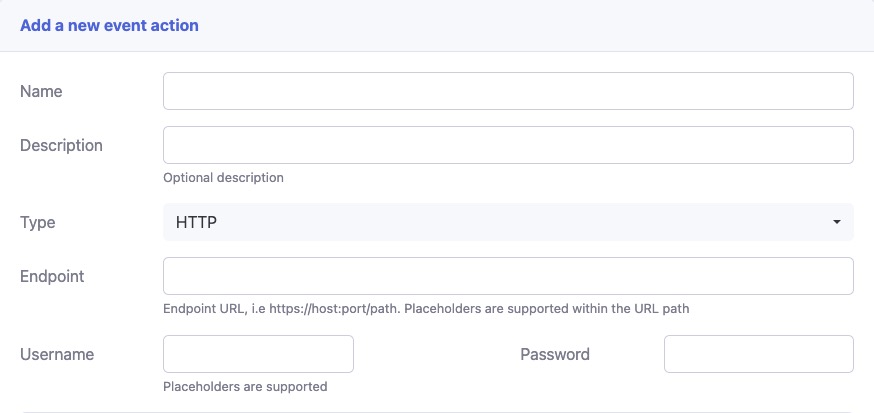The image size is (874, 413).
Task: Click "Placeholders are supported" hint under Username
Action: coord(245,386)
